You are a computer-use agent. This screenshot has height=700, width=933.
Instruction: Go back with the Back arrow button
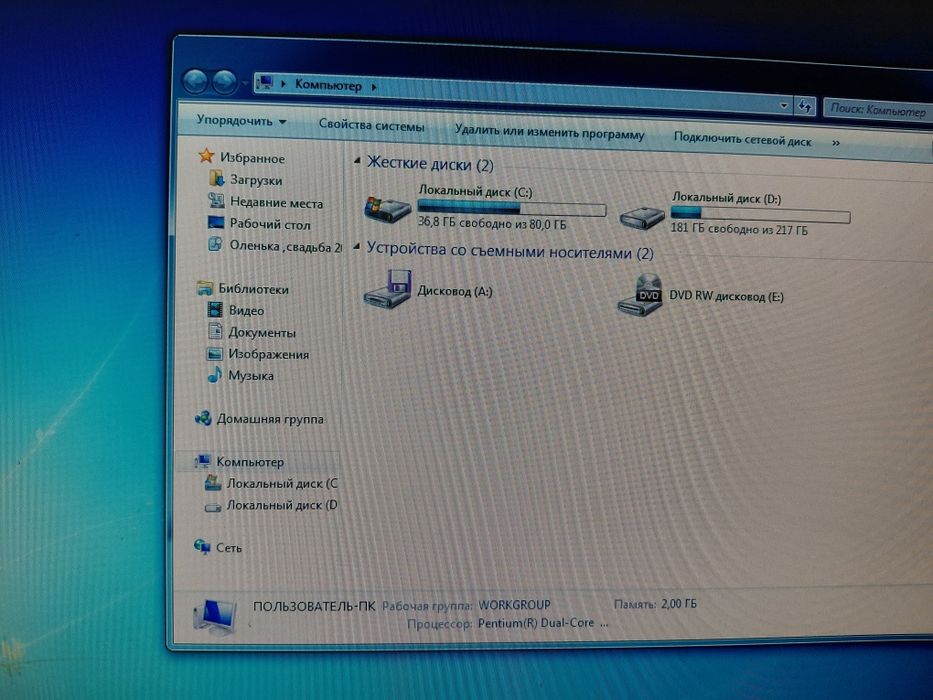(195, 82)
